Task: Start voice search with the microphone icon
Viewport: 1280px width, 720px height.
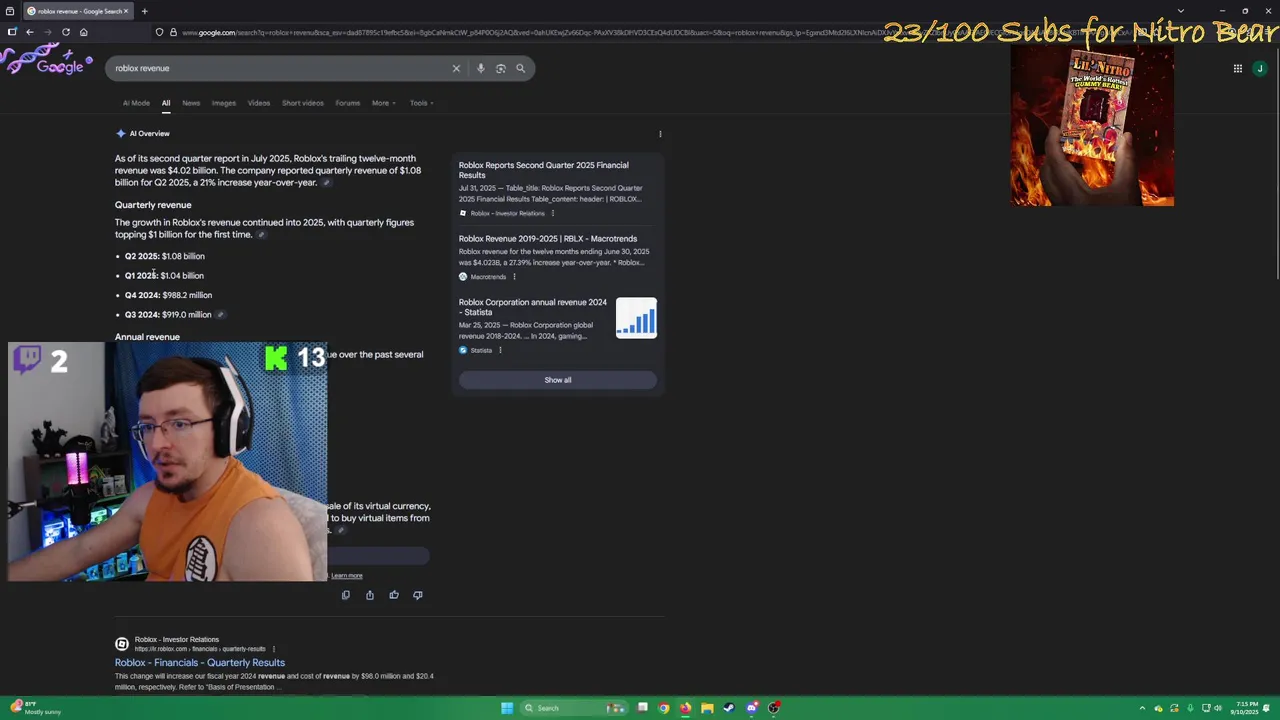Action: pos(481,68)
